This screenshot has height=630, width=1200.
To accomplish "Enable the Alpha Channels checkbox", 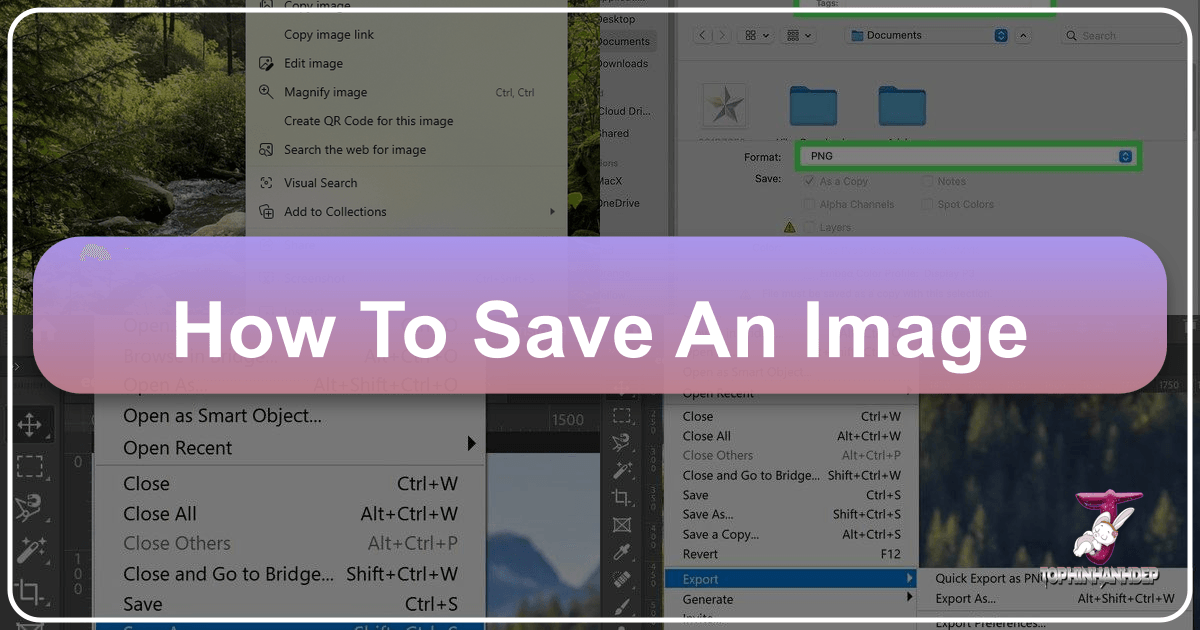I will click(809, 205).
